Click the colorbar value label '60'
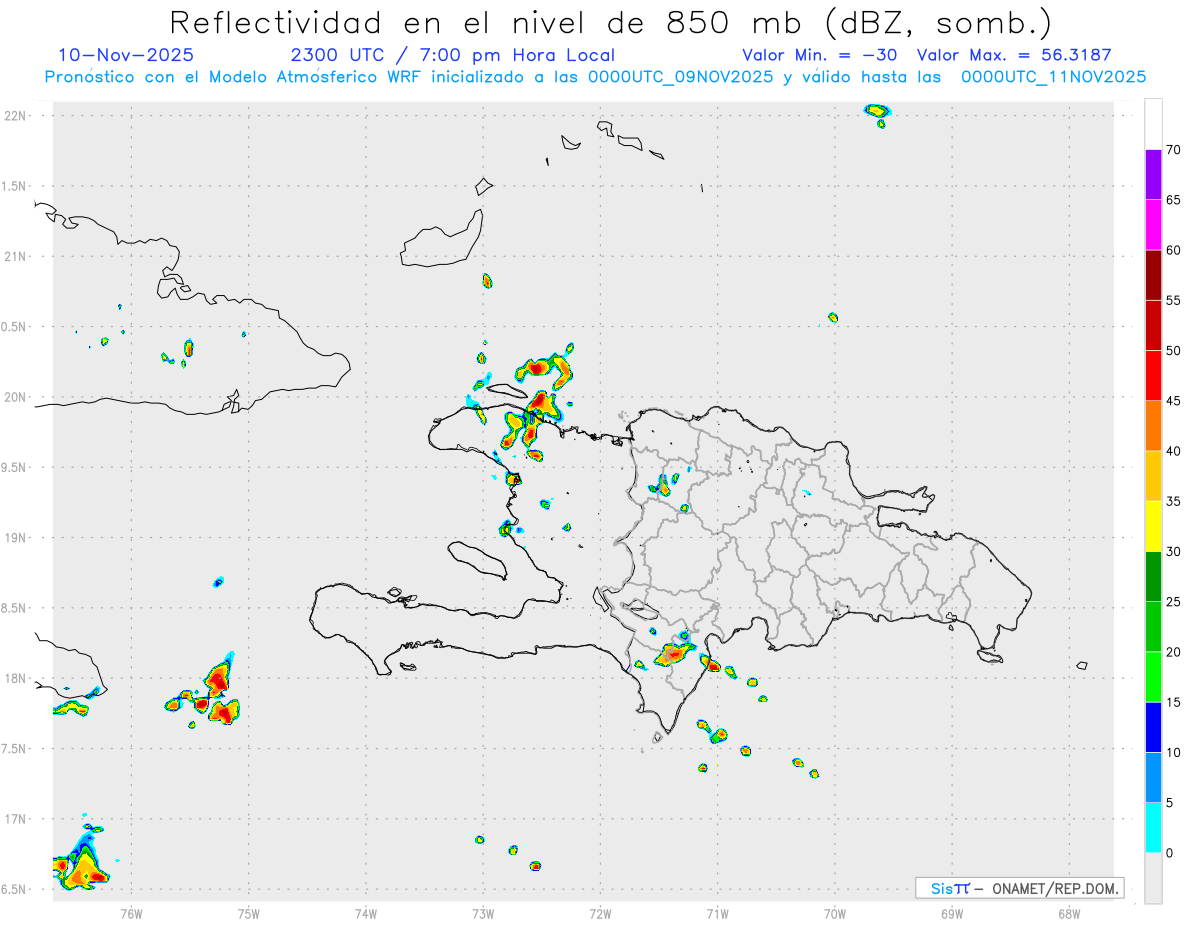This screenshot has width=1200, height=927. click(1174, 250)
